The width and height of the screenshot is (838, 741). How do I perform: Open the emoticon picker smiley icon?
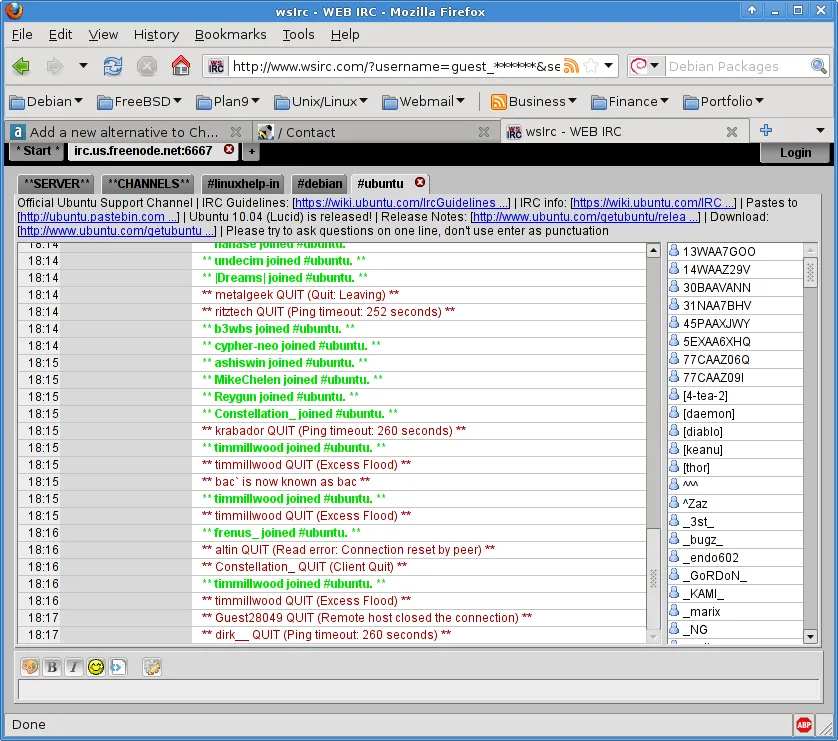95,667
